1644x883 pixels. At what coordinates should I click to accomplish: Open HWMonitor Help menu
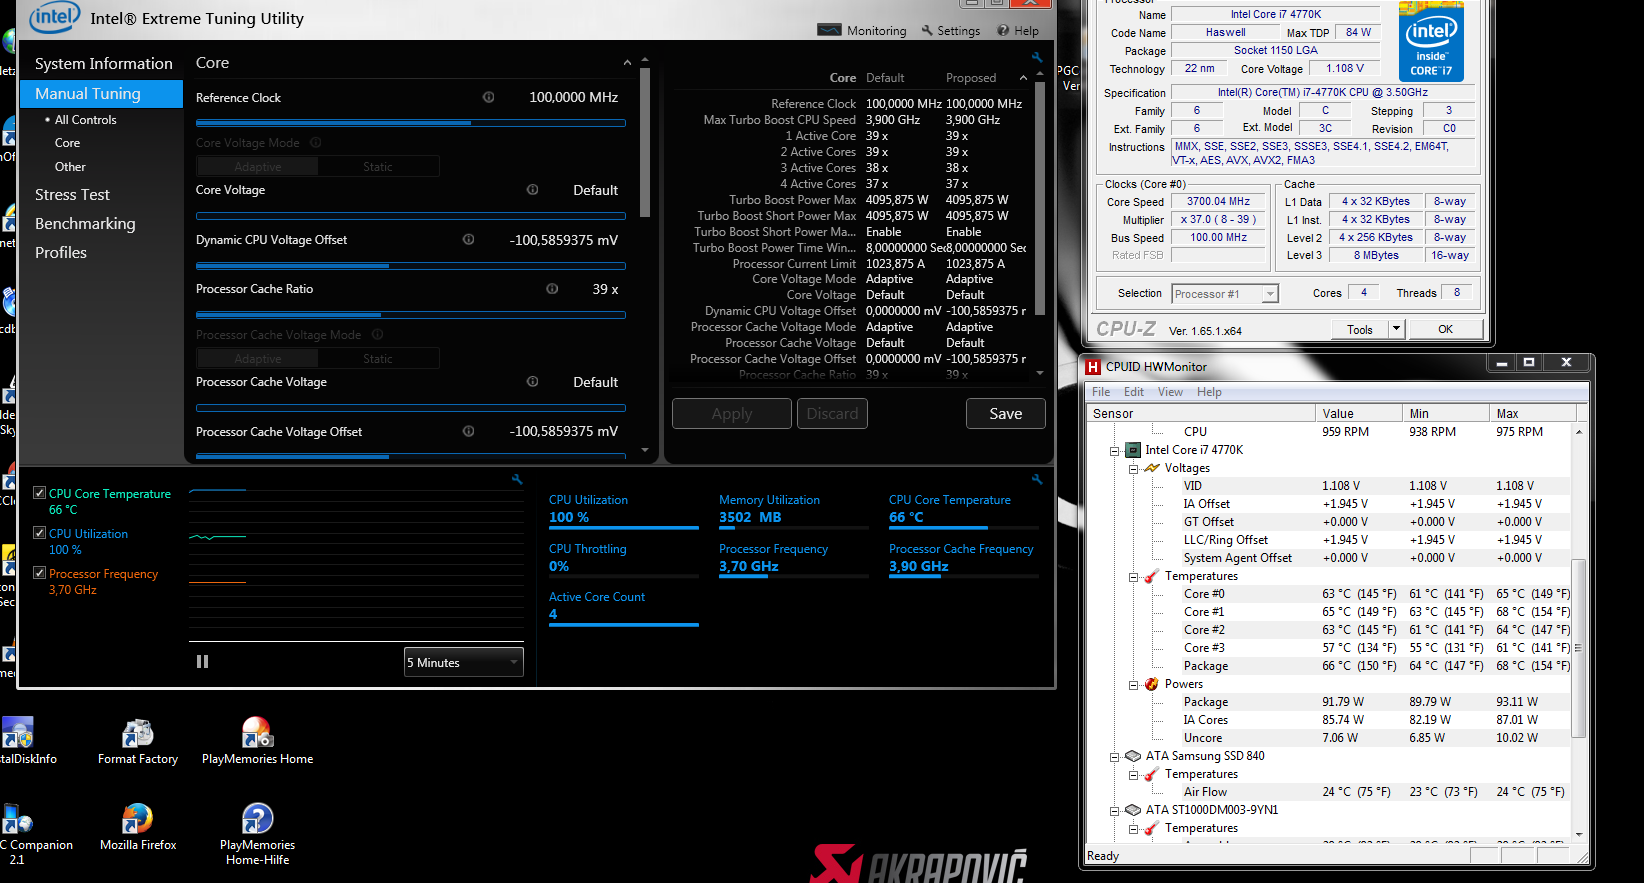1209,392
